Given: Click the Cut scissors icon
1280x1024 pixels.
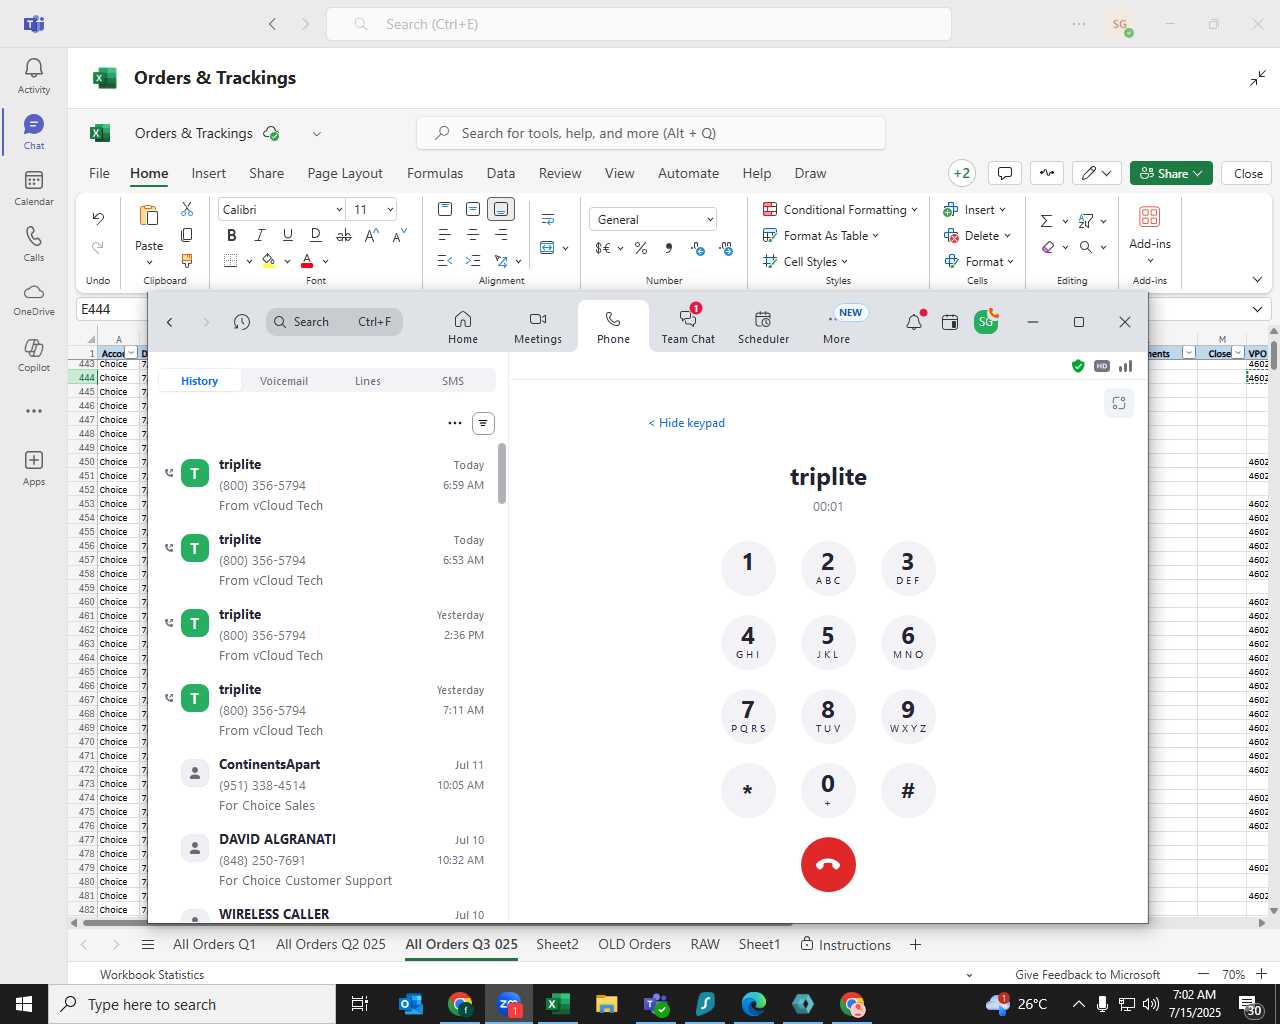Looking at the screenshot, I should [x=187, y=209].
